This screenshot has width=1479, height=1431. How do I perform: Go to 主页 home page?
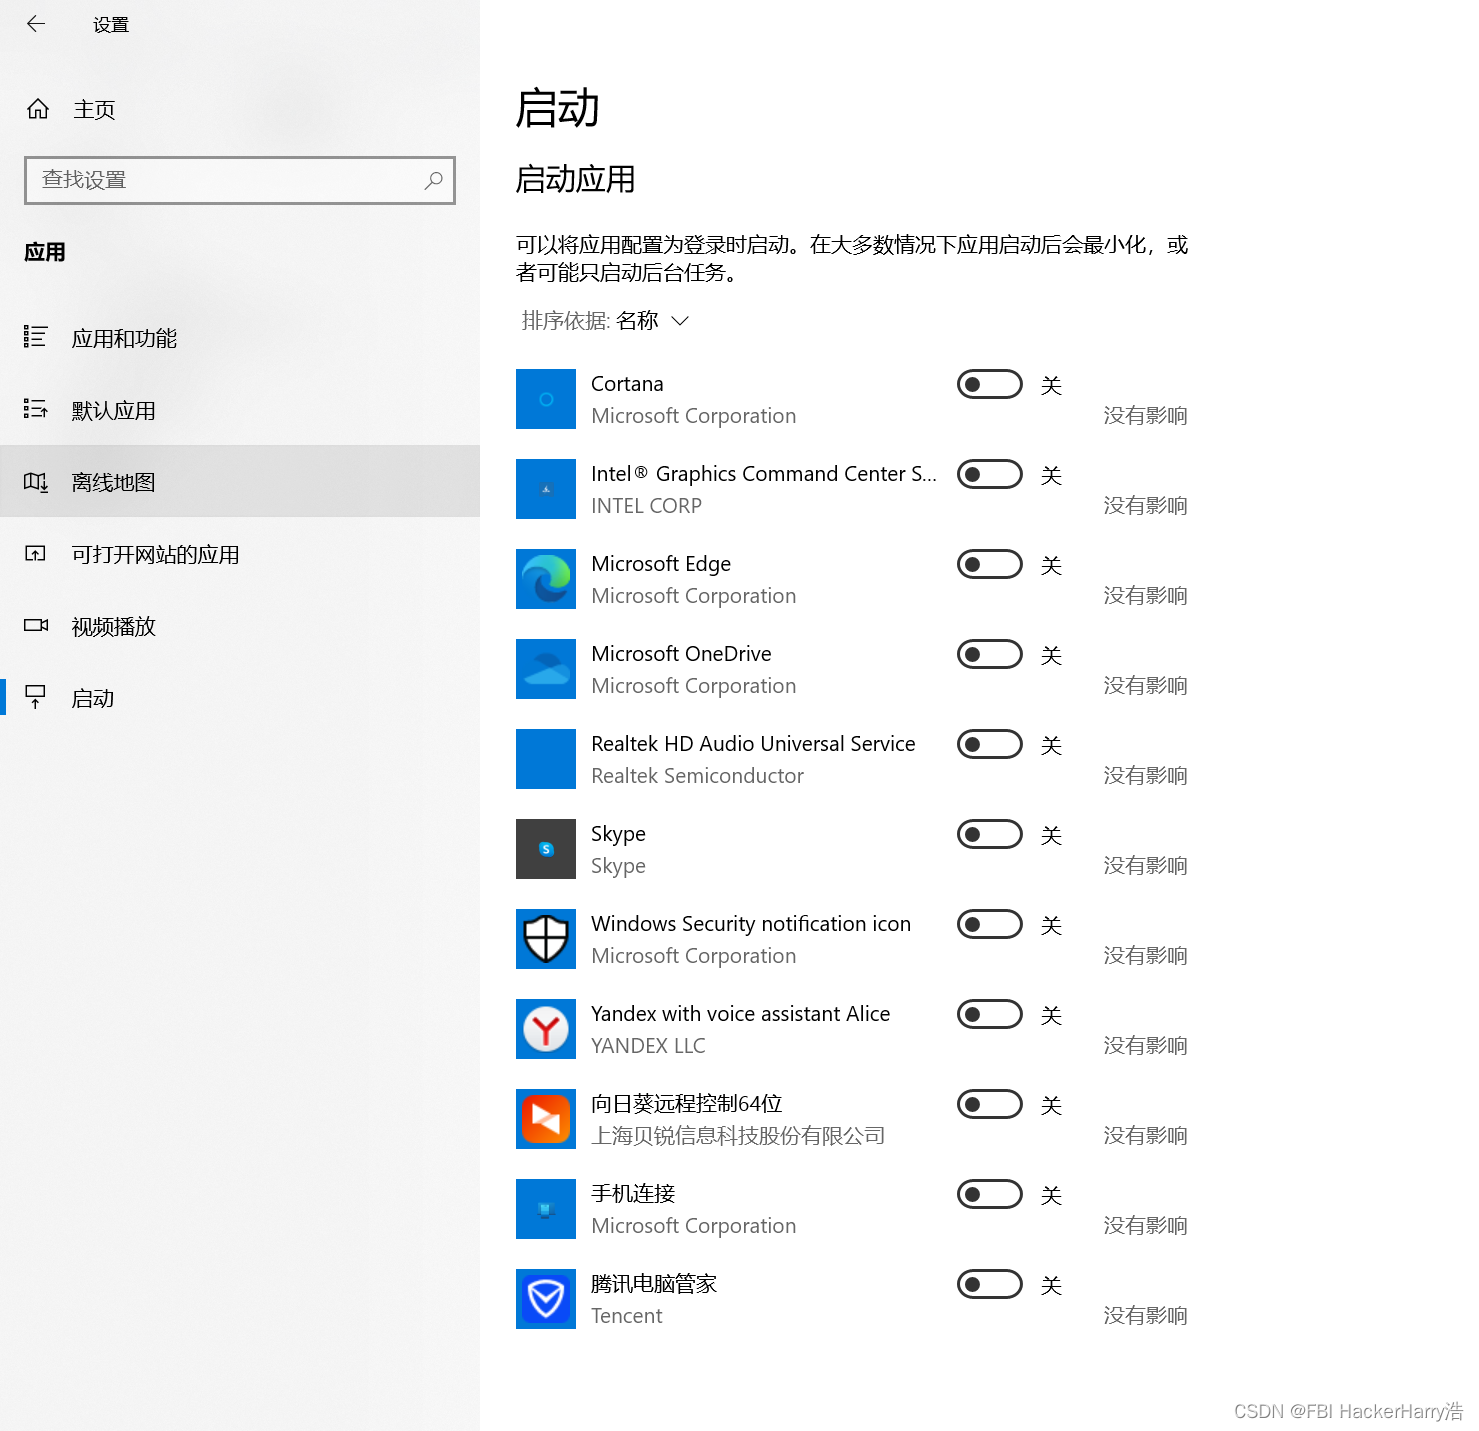pyautogui.click(x=240, y=109)
